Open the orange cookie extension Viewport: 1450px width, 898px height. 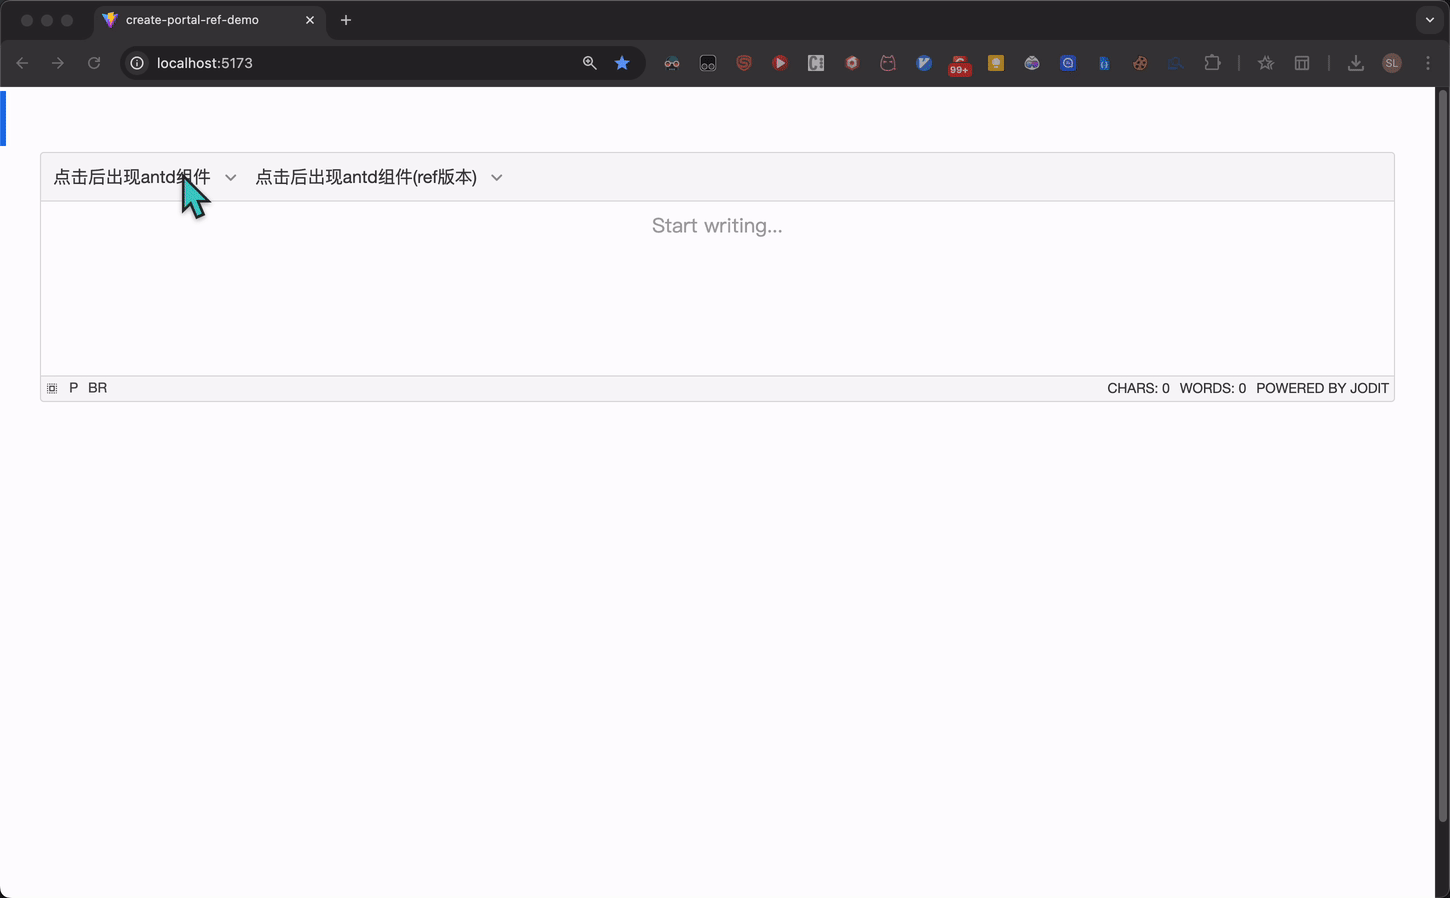[1140, 63]
